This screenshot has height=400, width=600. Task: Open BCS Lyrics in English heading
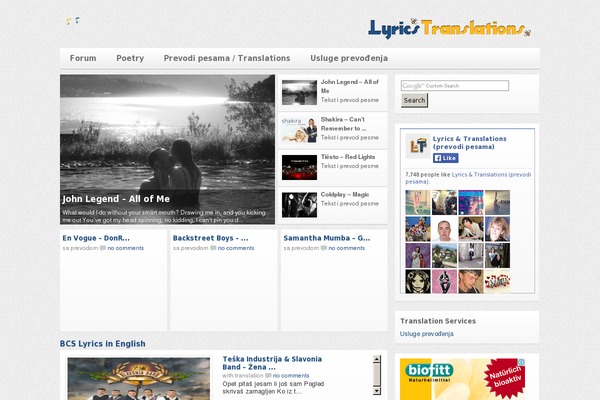103,344
